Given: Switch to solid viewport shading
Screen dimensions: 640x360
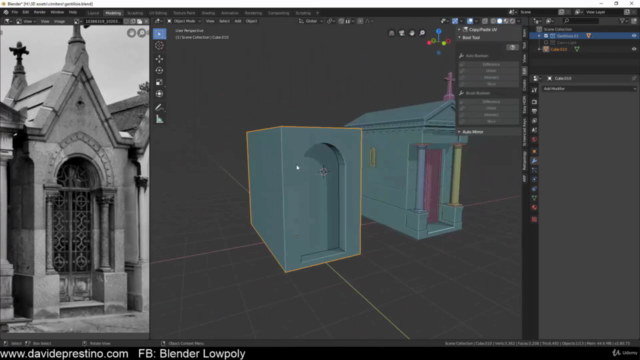Looking at the screenshot, I should click(500, 21).
